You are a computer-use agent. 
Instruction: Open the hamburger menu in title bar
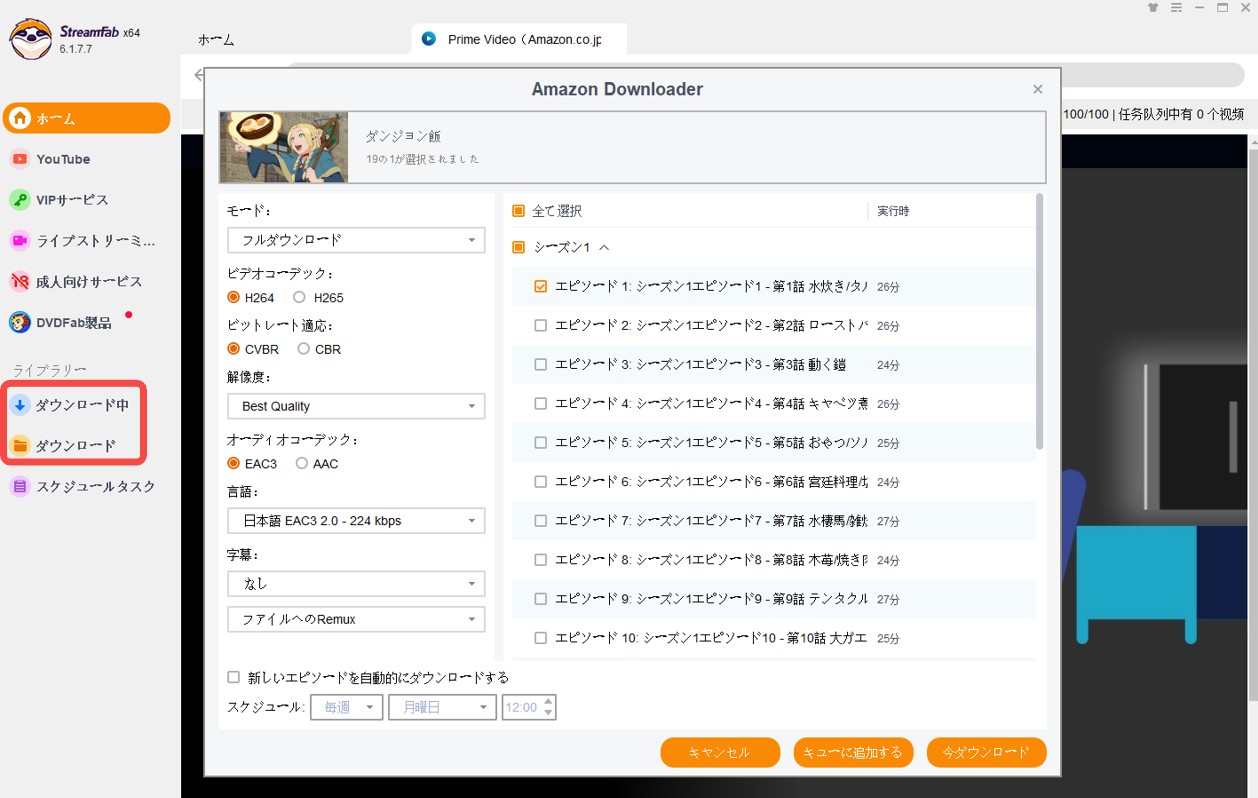coord(1176,8)
